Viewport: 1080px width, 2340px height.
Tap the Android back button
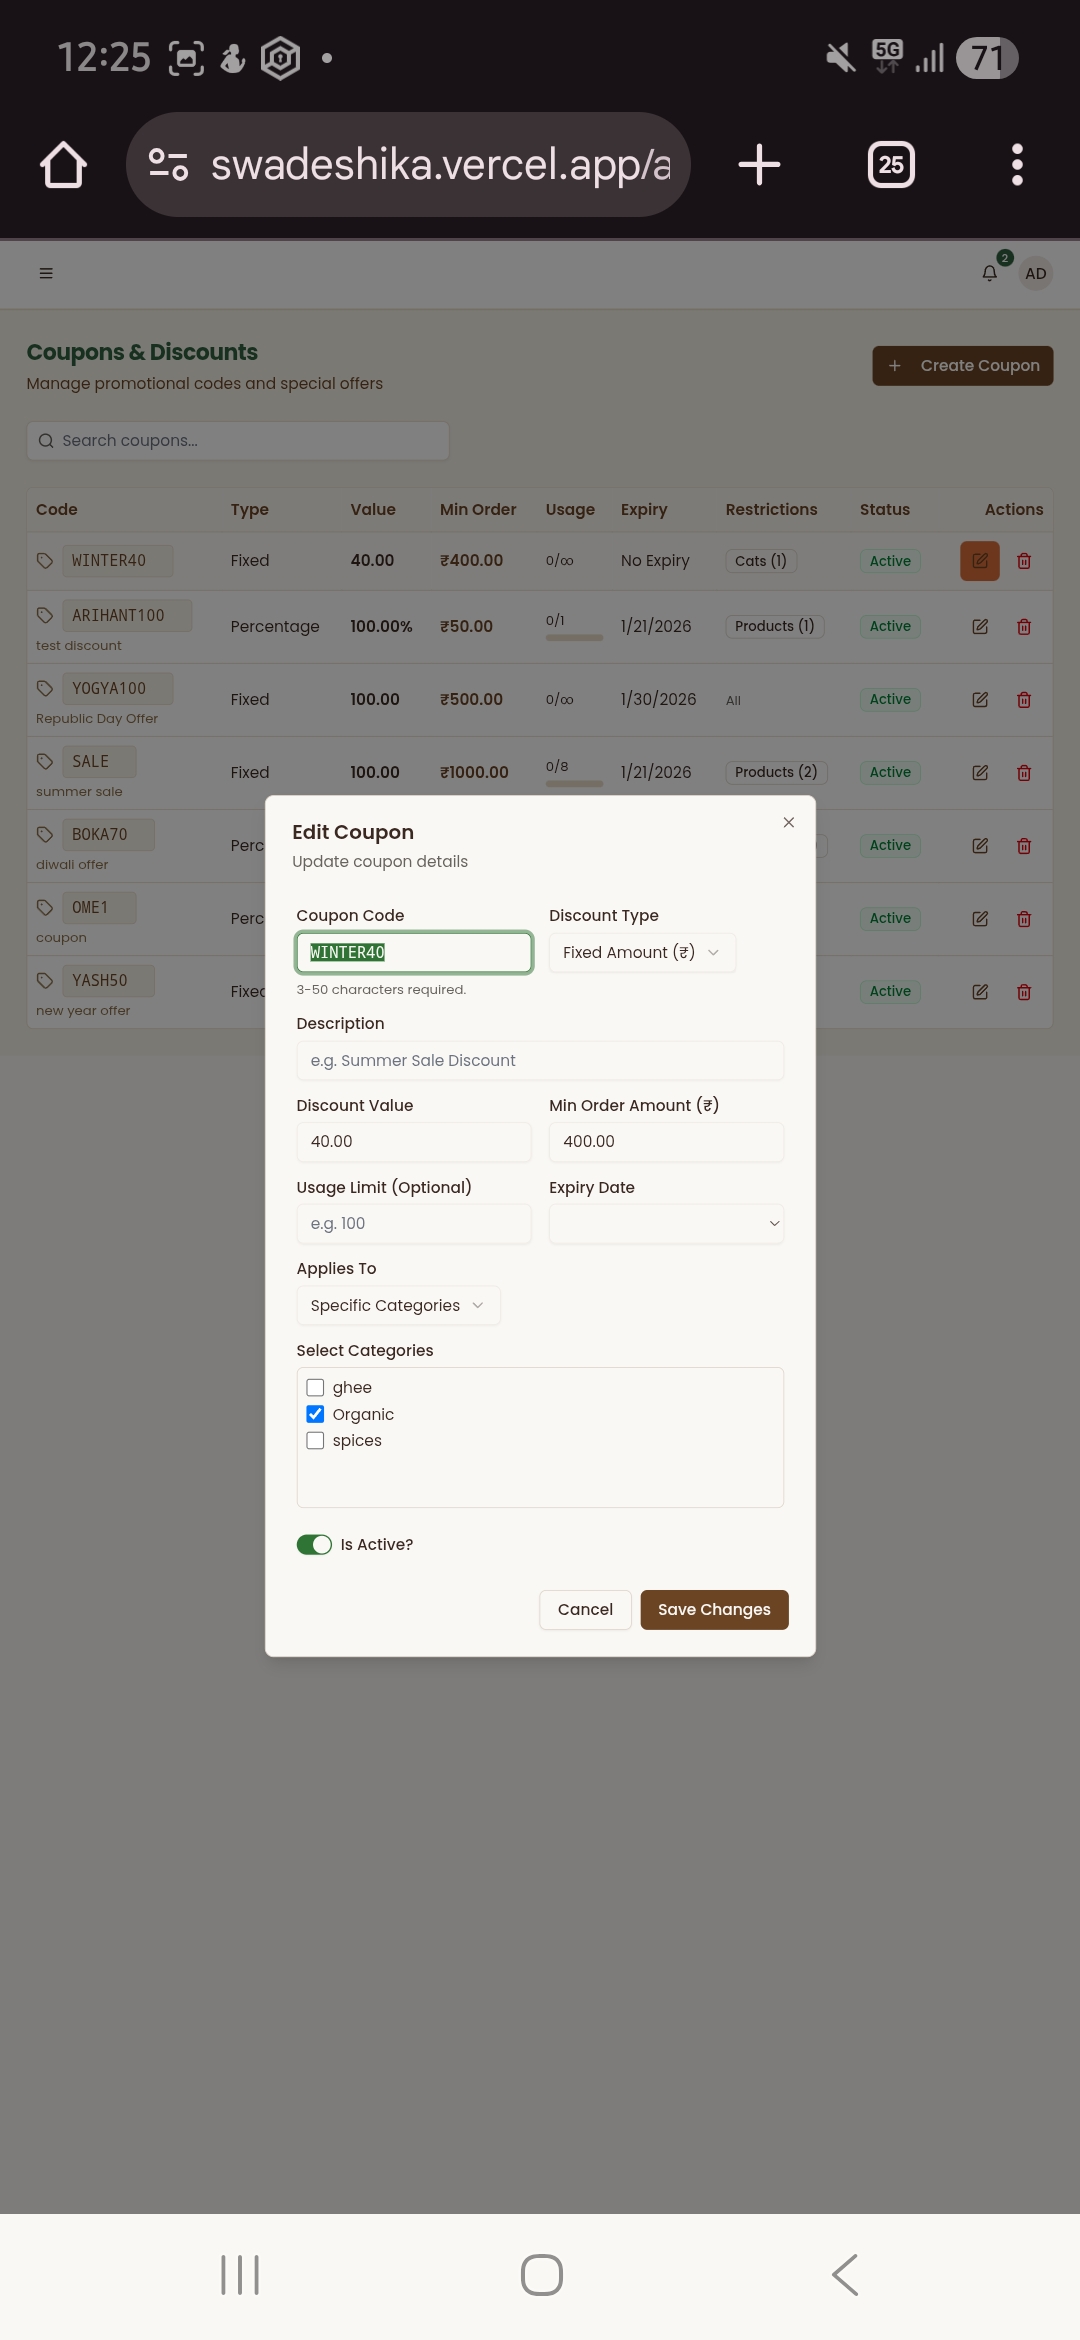pos(845,2275)
